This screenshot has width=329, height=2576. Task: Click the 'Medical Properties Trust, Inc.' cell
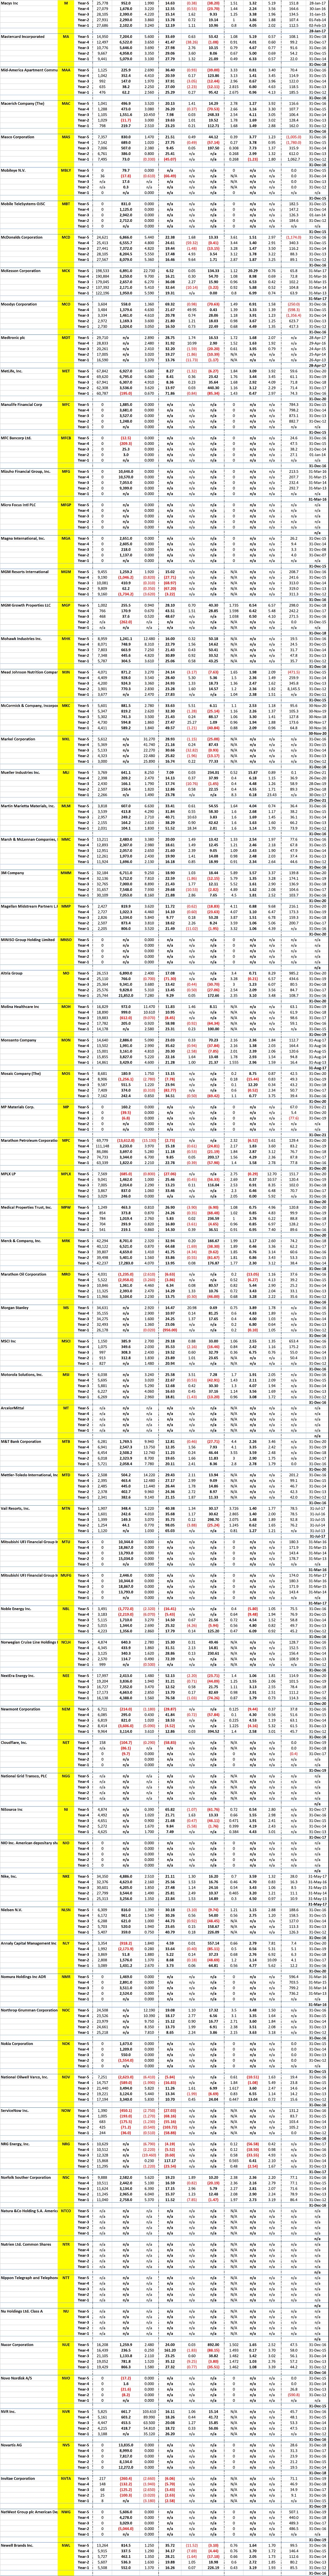[29, 1207]
